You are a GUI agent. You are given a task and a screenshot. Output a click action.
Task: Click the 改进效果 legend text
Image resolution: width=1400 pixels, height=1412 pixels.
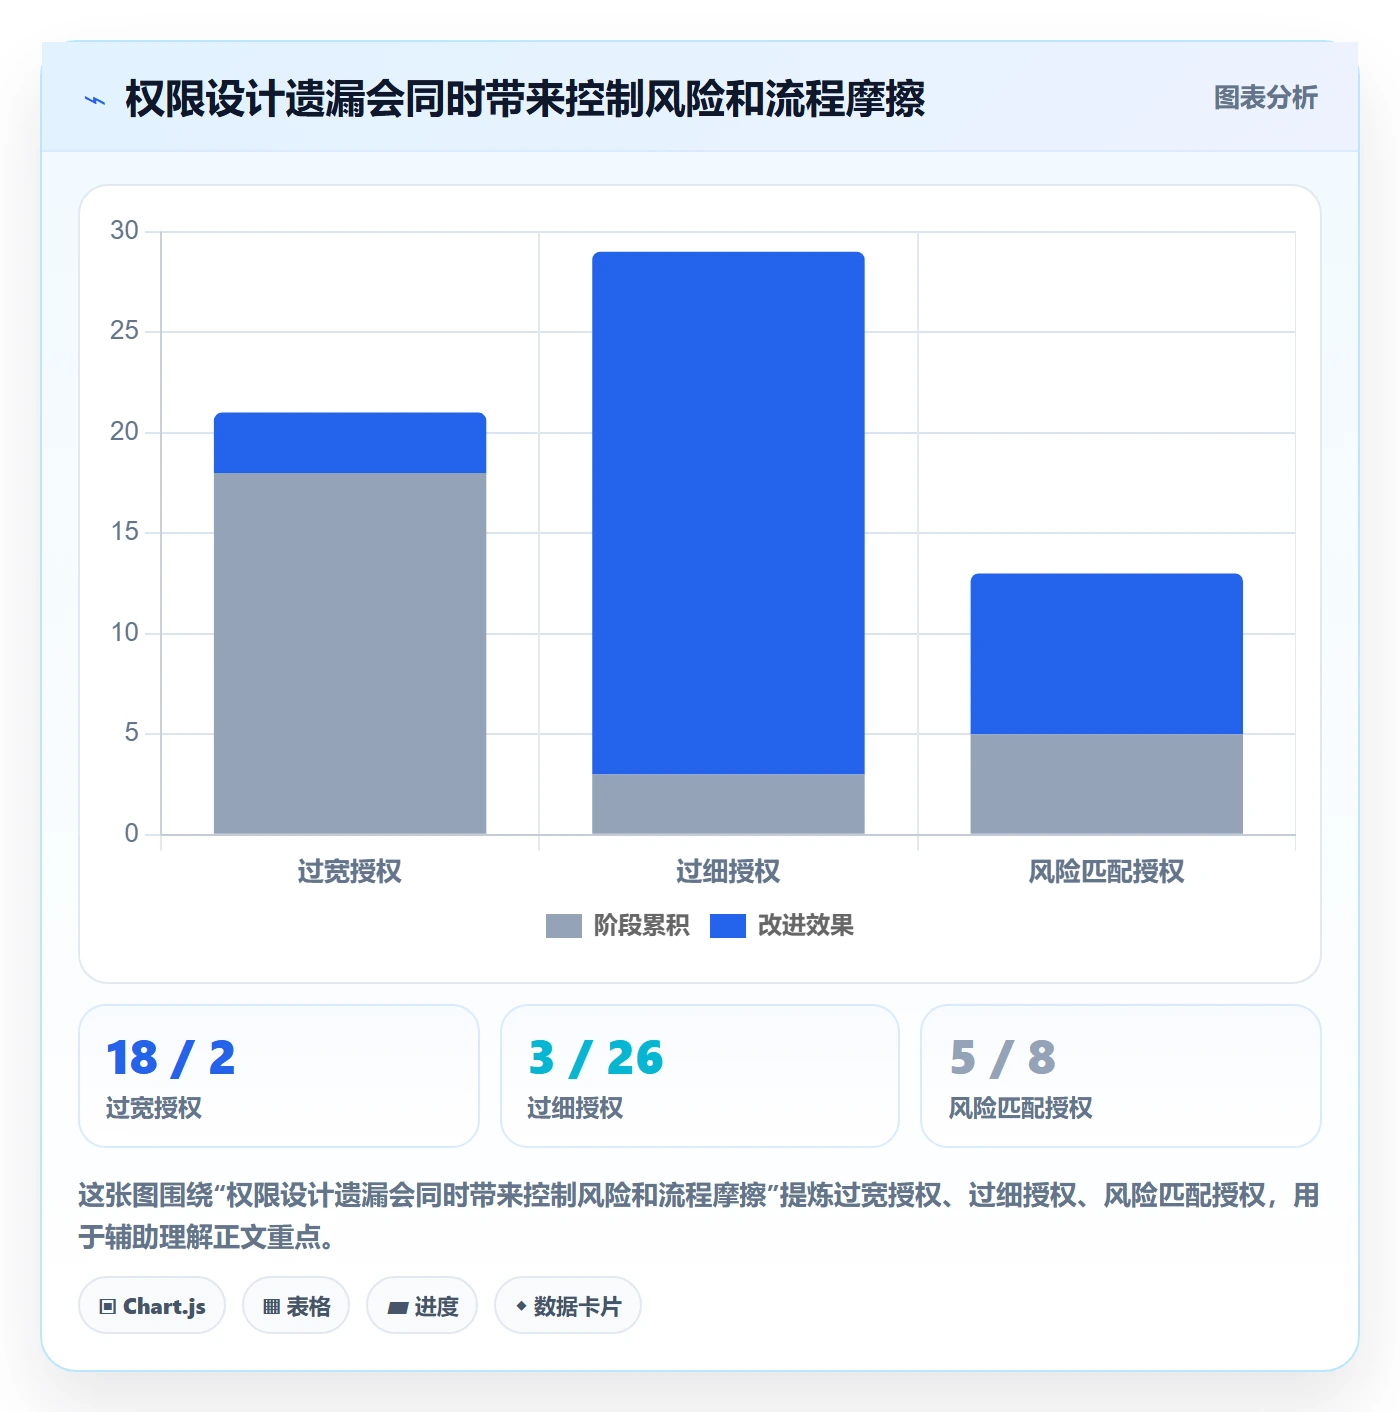point(805,926)
